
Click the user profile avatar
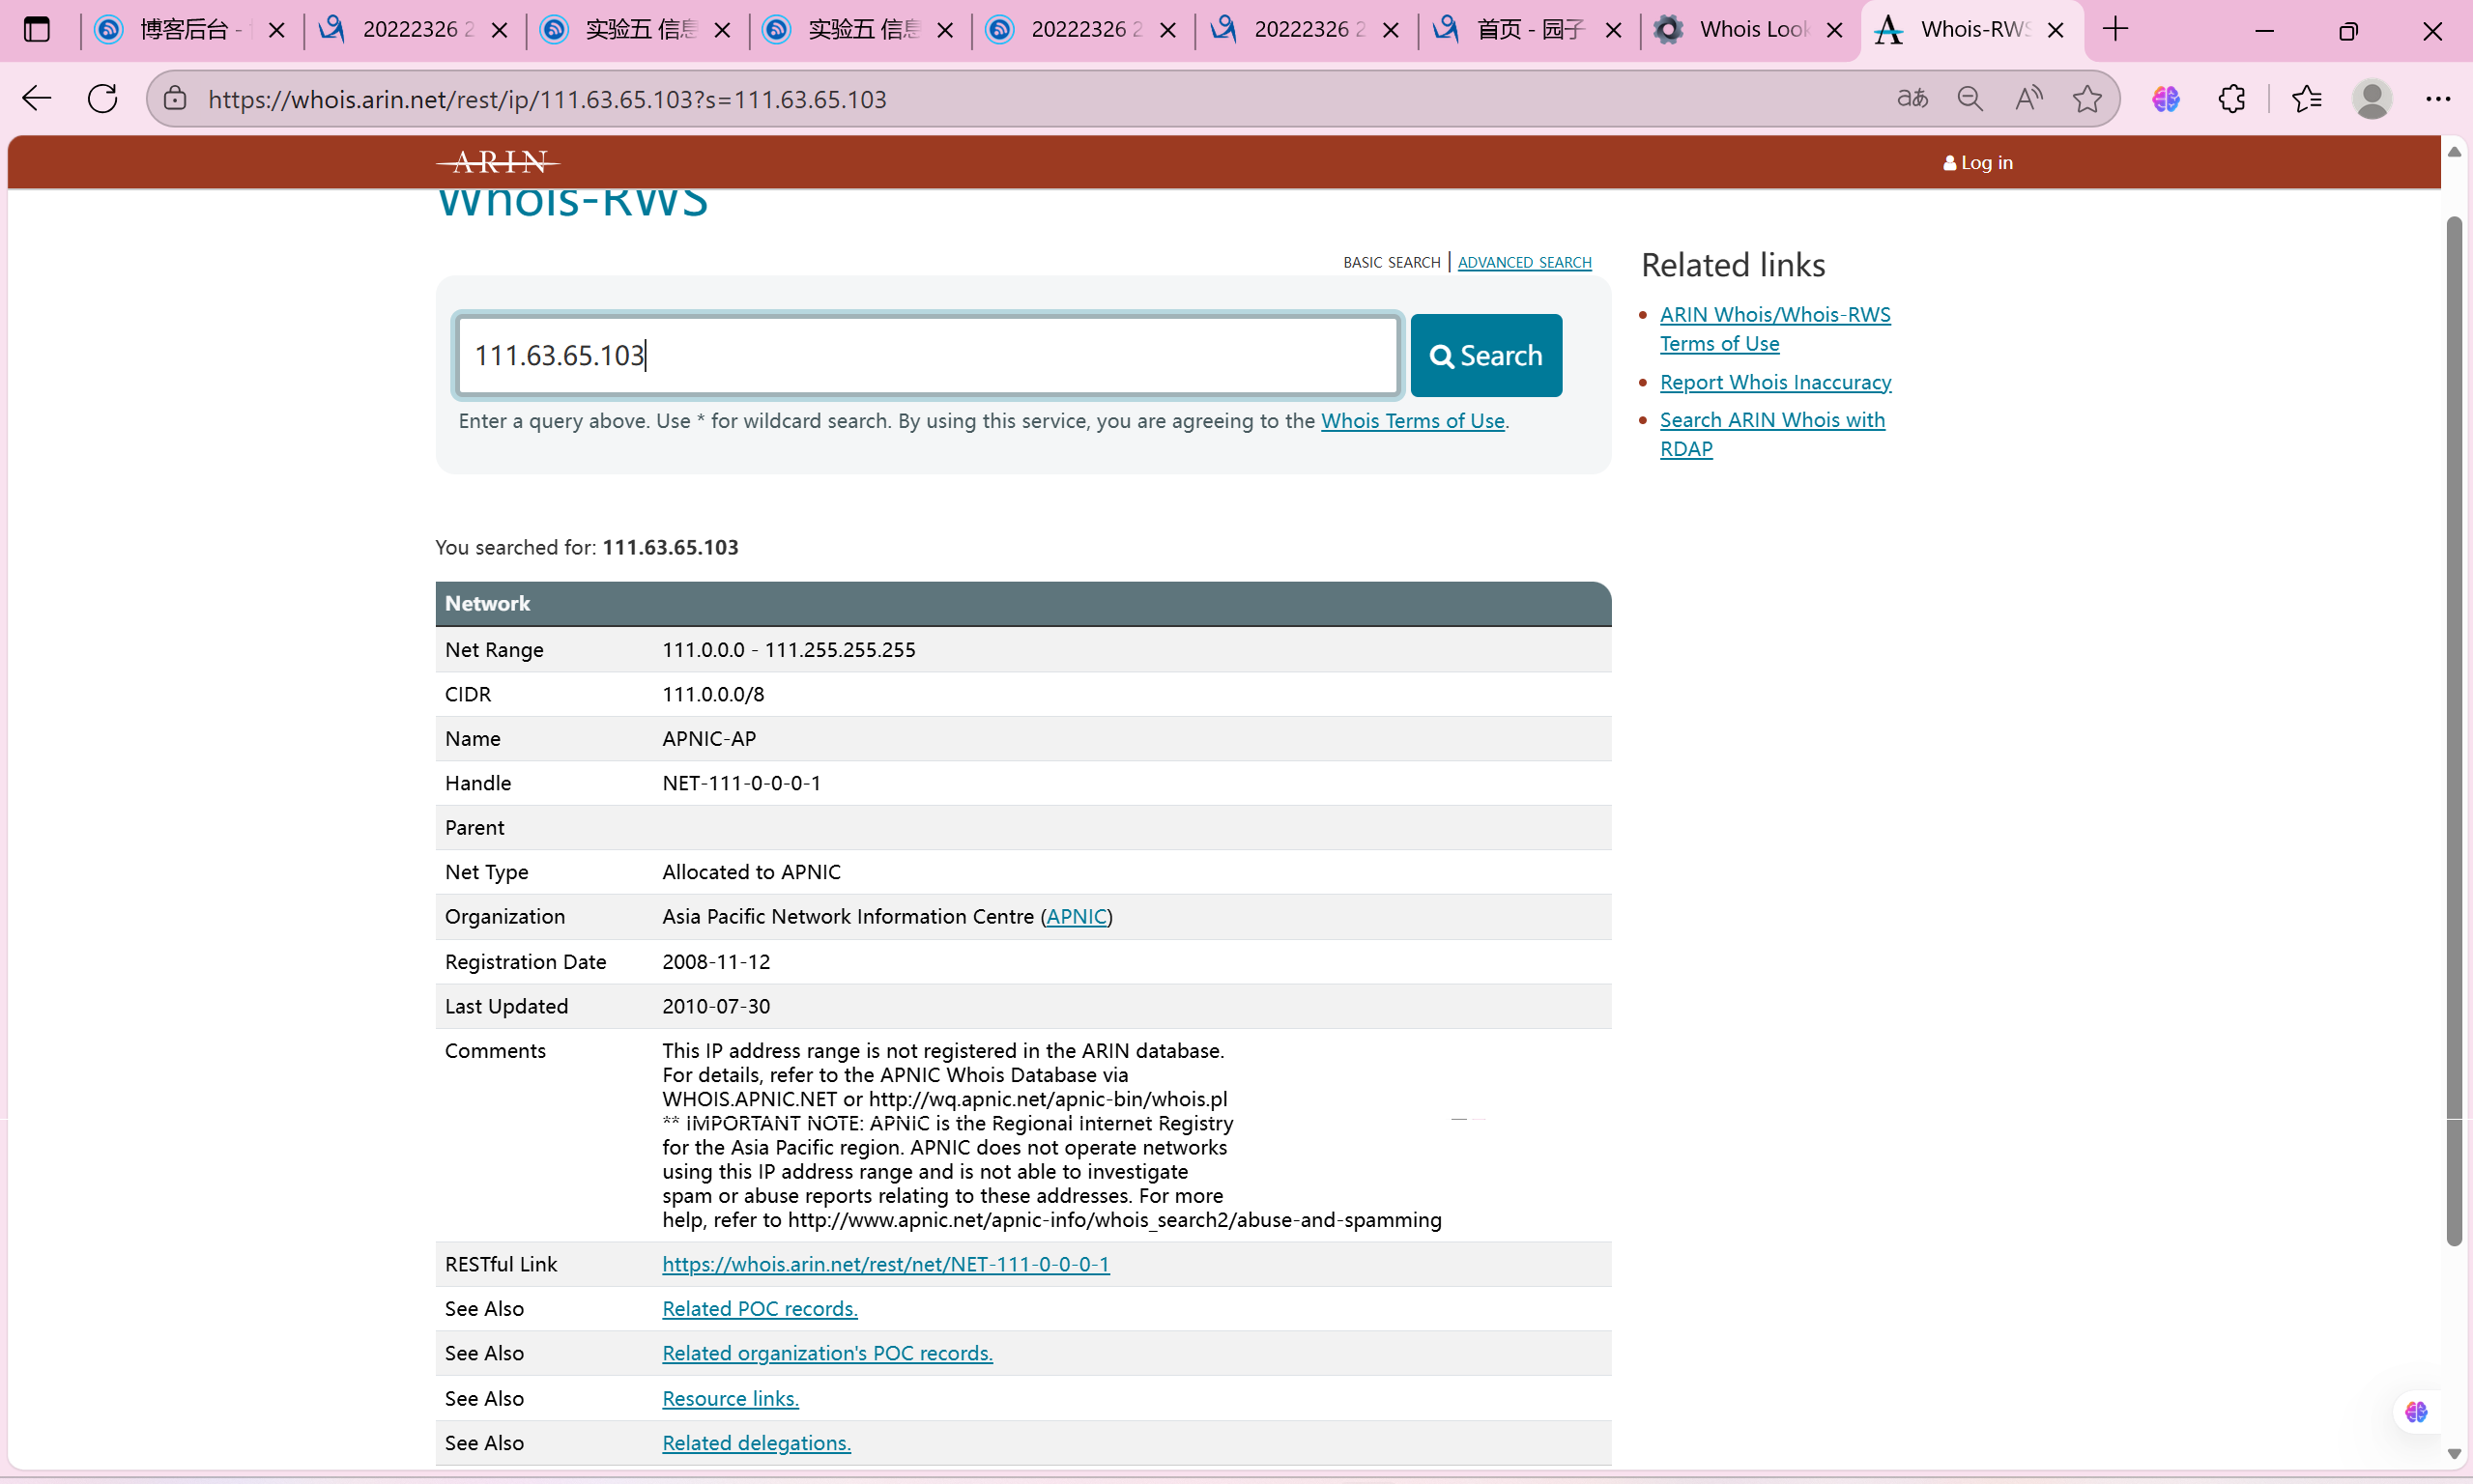pyautogui.click(x=2372, y=98)
